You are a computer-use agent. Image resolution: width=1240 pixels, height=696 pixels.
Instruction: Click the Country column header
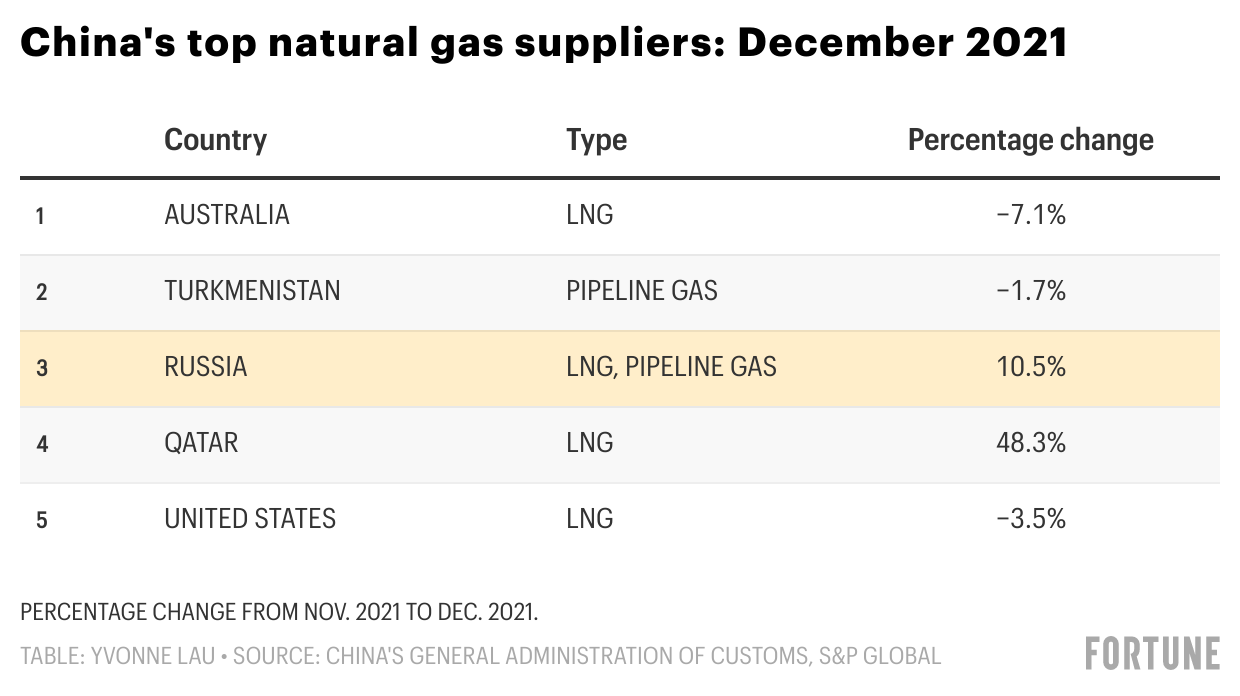215,139
